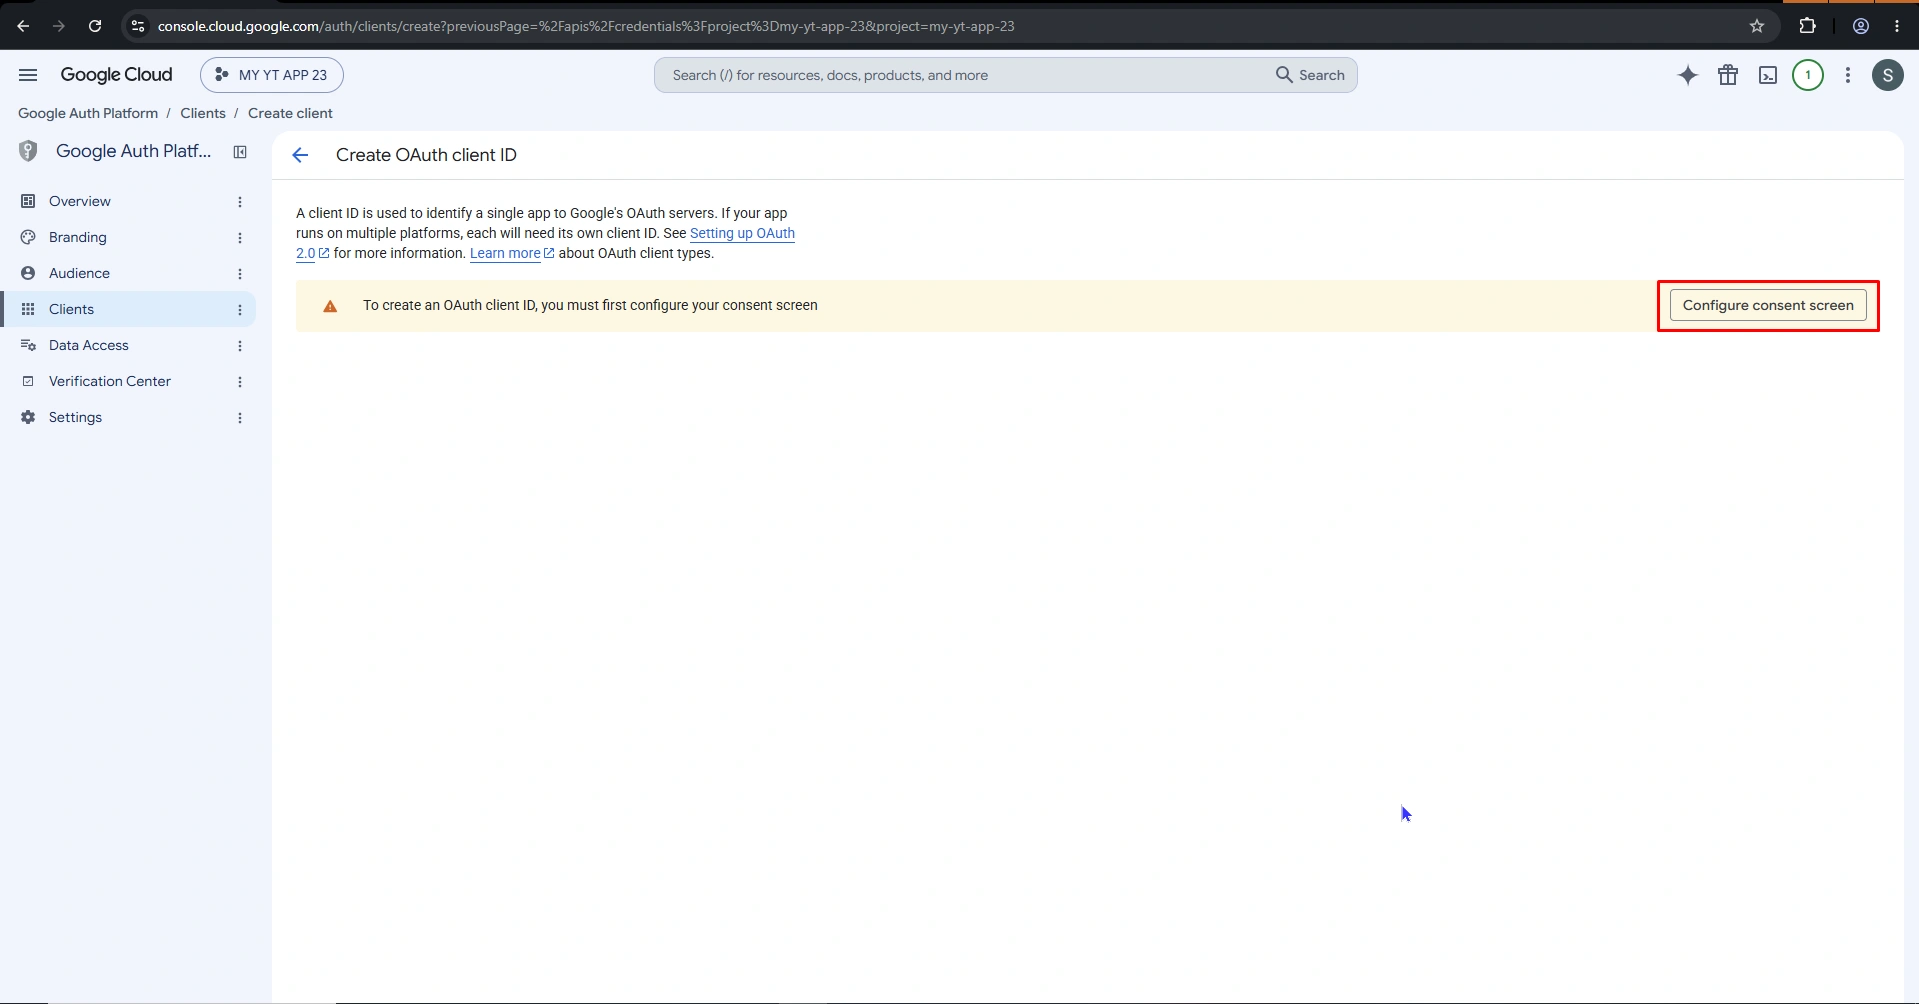Viewport: 1919px width, 1004px height.
Task: Open more options for Data Access
Action: tap(240, 346)
